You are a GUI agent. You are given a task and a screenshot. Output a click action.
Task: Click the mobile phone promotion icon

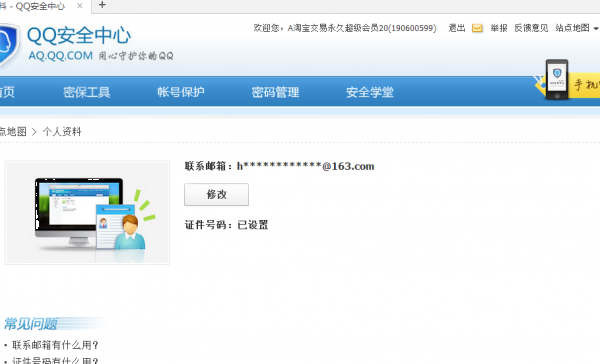pos(557,80)
